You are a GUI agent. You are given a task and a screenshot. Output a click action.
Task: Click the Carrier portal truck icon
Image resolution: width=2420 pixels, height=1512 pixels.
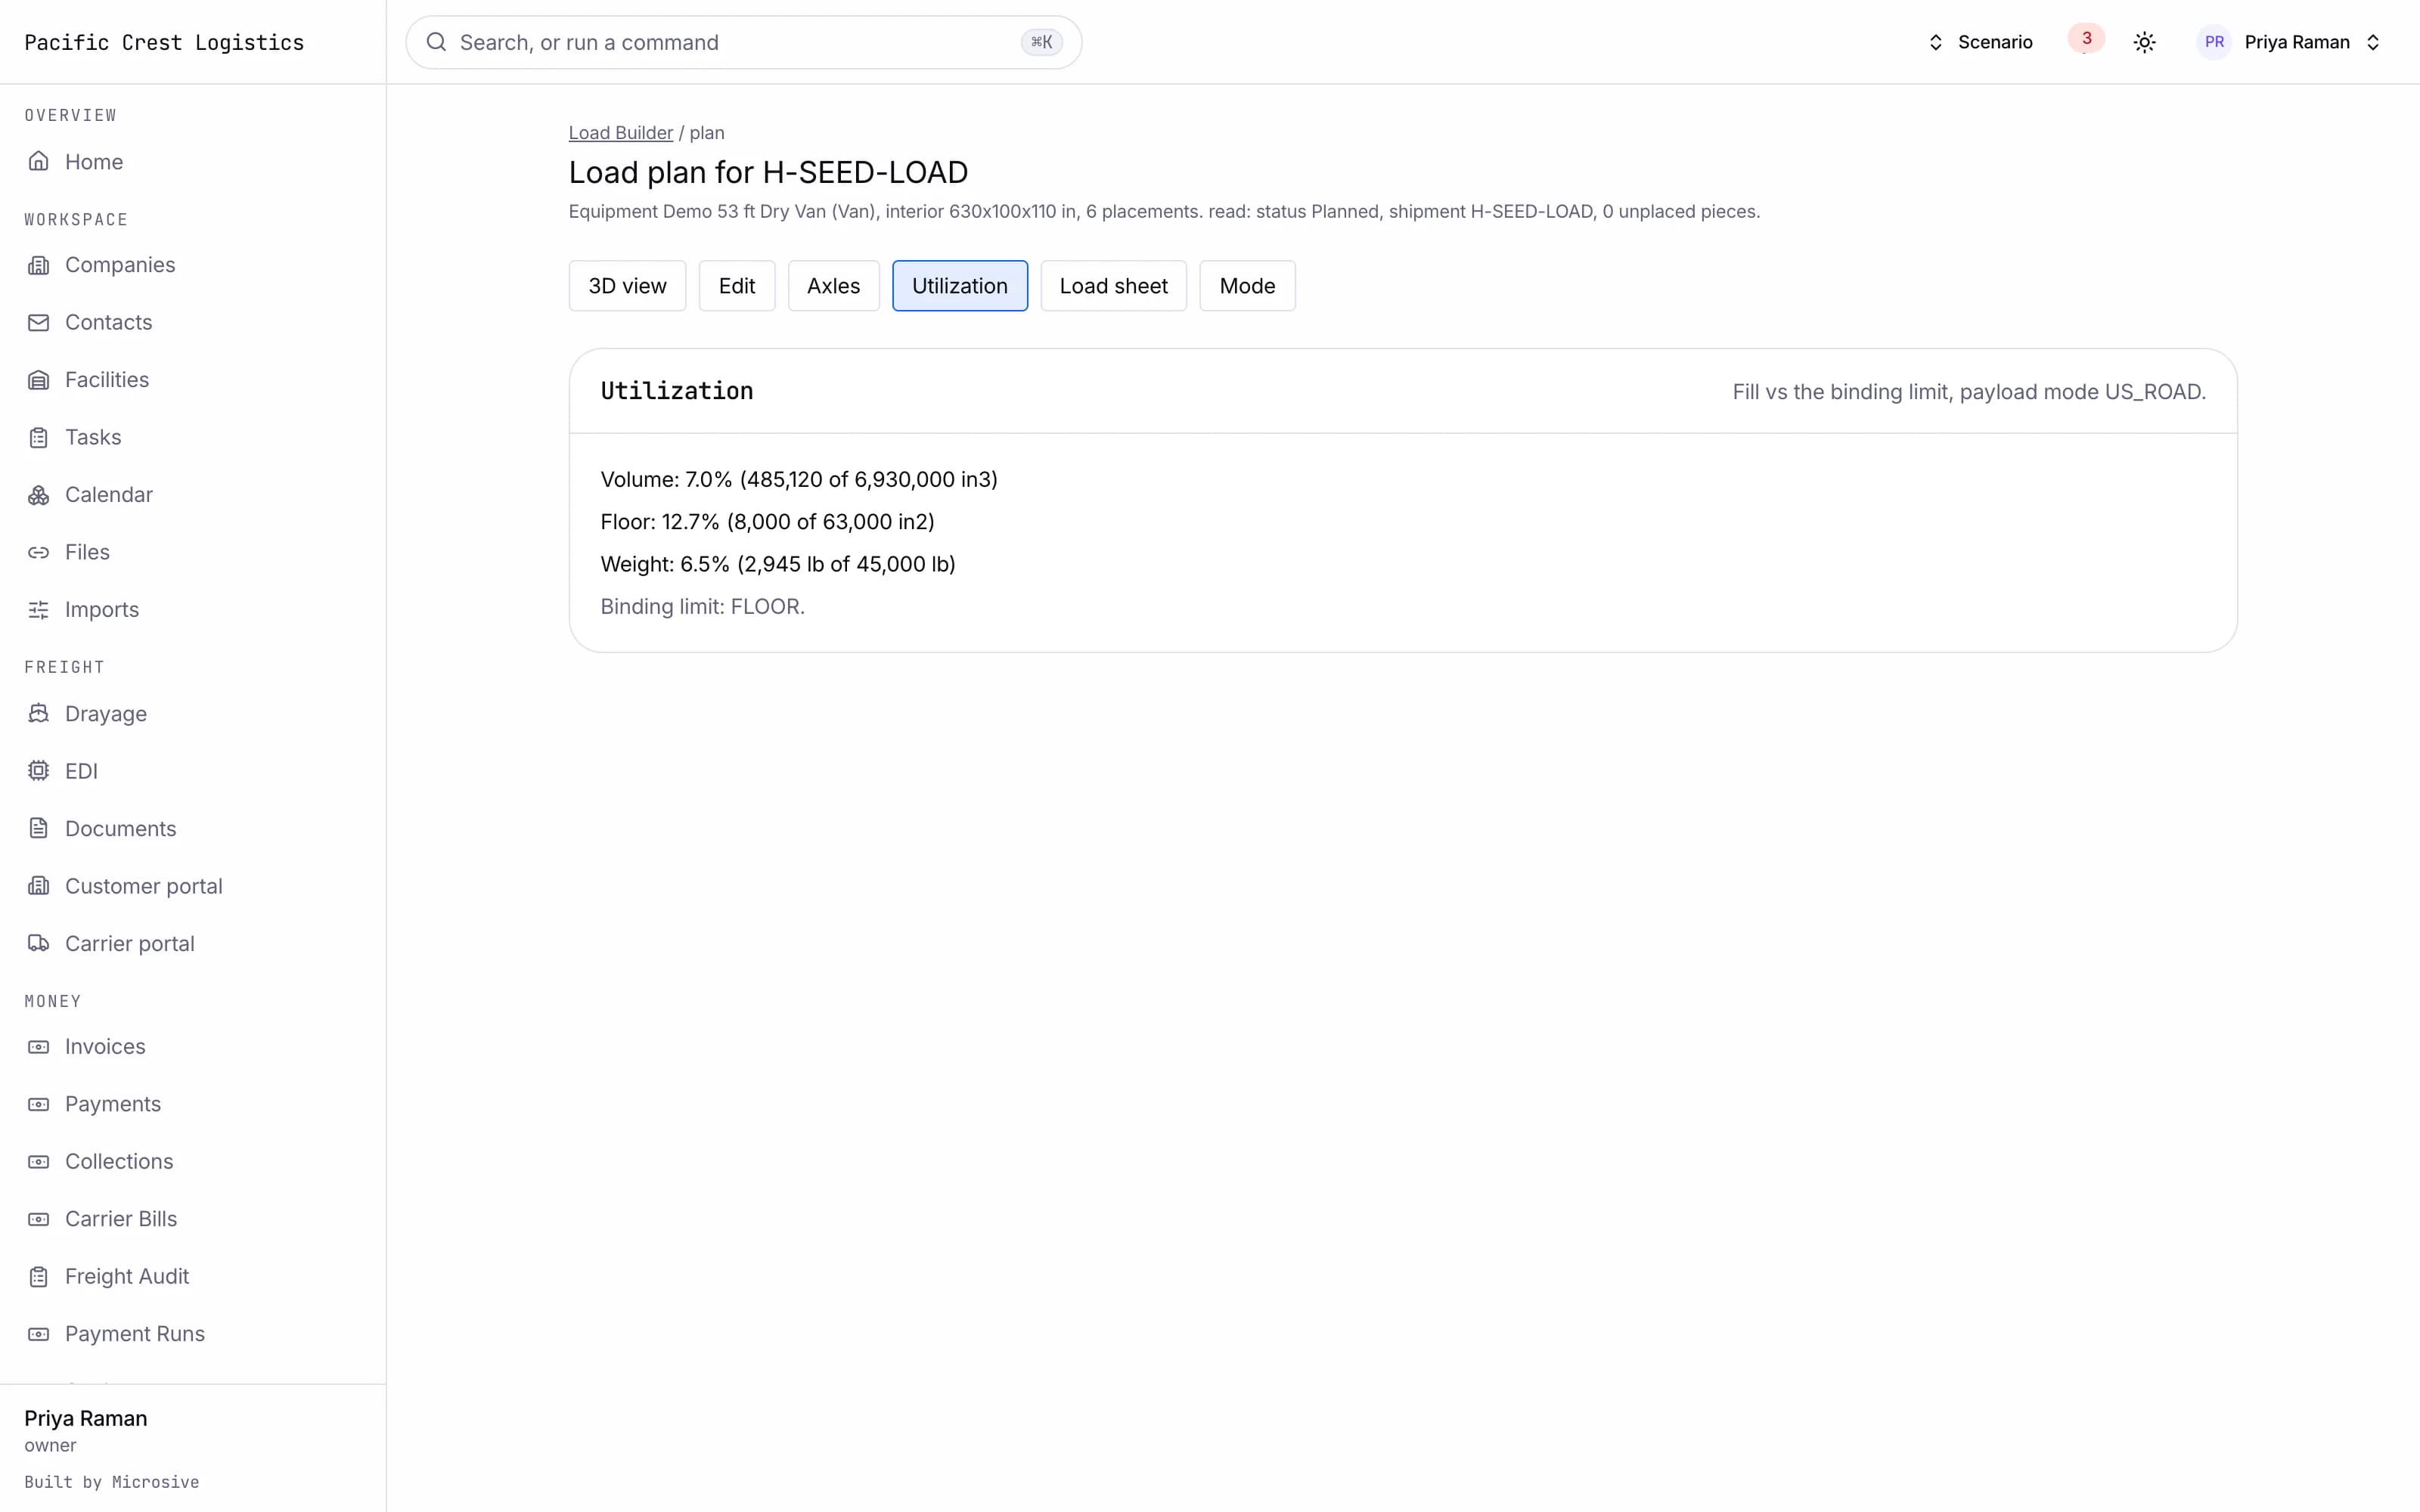pyautogui.click(x=38, y=944)
